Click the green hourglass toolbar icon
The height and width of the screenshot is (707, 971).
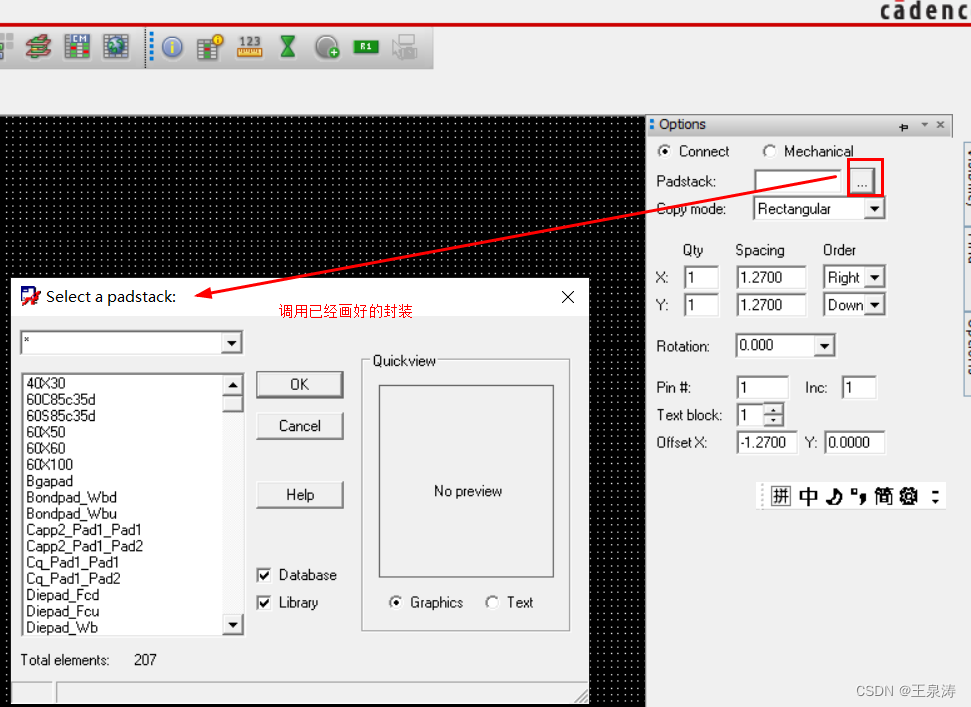[288, 46]
